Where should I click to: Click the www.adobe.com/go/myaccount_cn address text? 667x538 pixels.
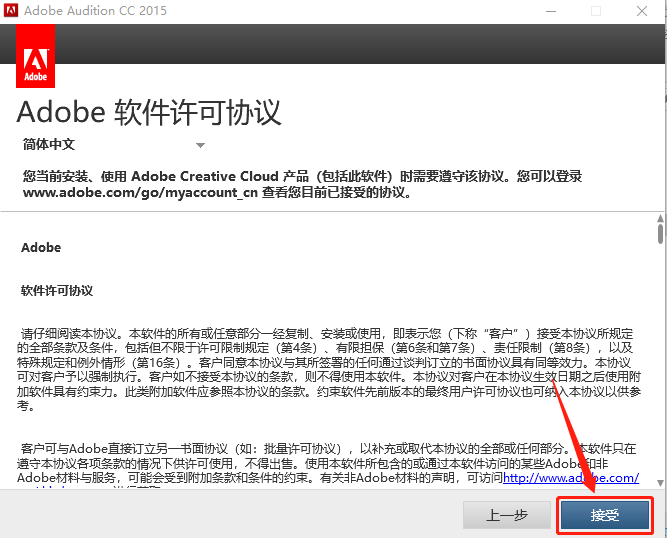[x=140, y=193]
